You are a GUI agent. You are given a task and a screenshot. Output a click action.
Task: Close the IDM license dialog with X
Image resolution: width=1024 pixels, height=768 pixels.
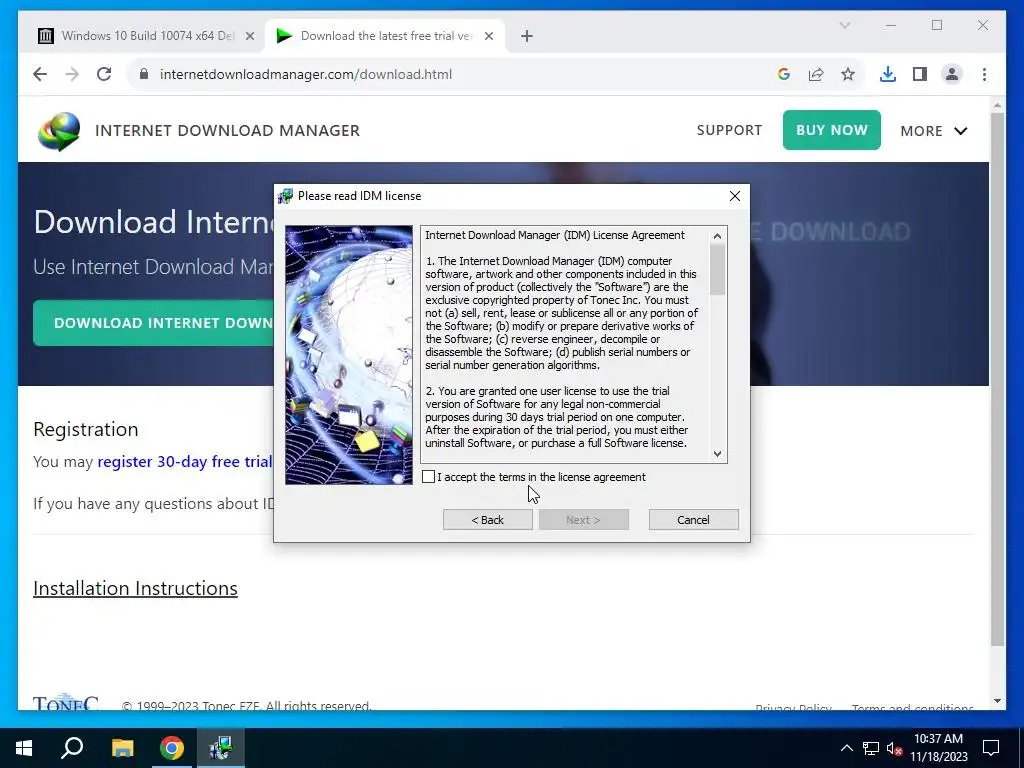tap(735, 196)
